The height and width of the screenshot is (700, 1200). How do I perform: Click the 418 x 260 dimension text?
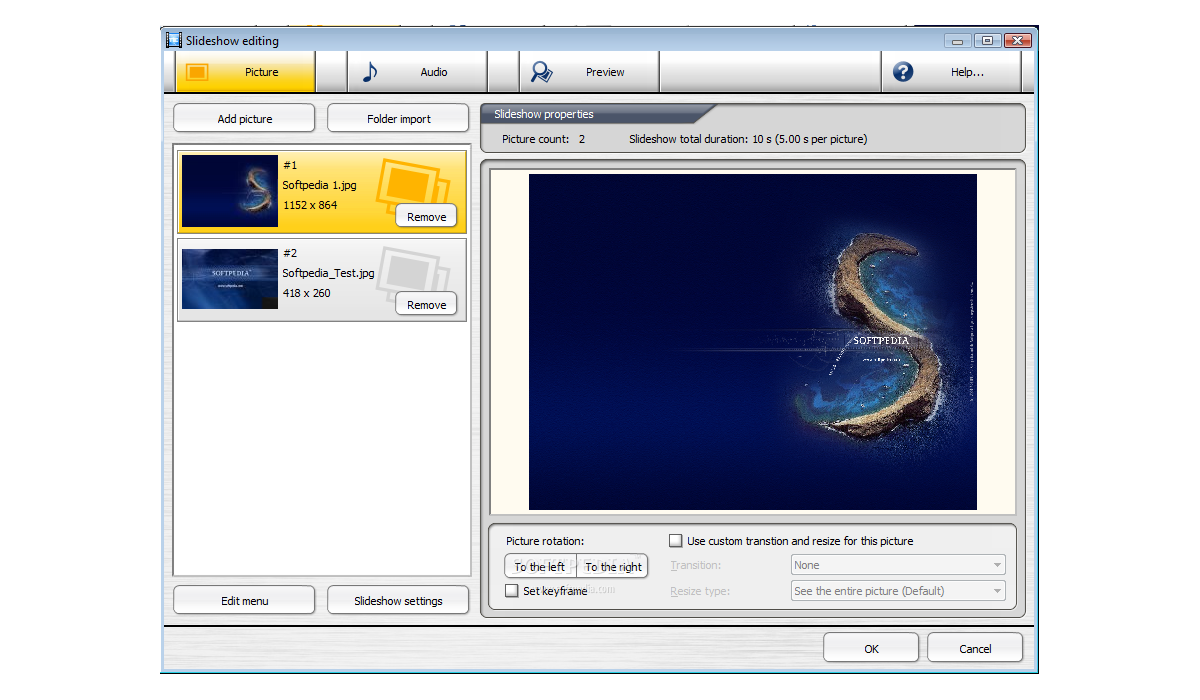pyautogui.click(x=306, y=293)
